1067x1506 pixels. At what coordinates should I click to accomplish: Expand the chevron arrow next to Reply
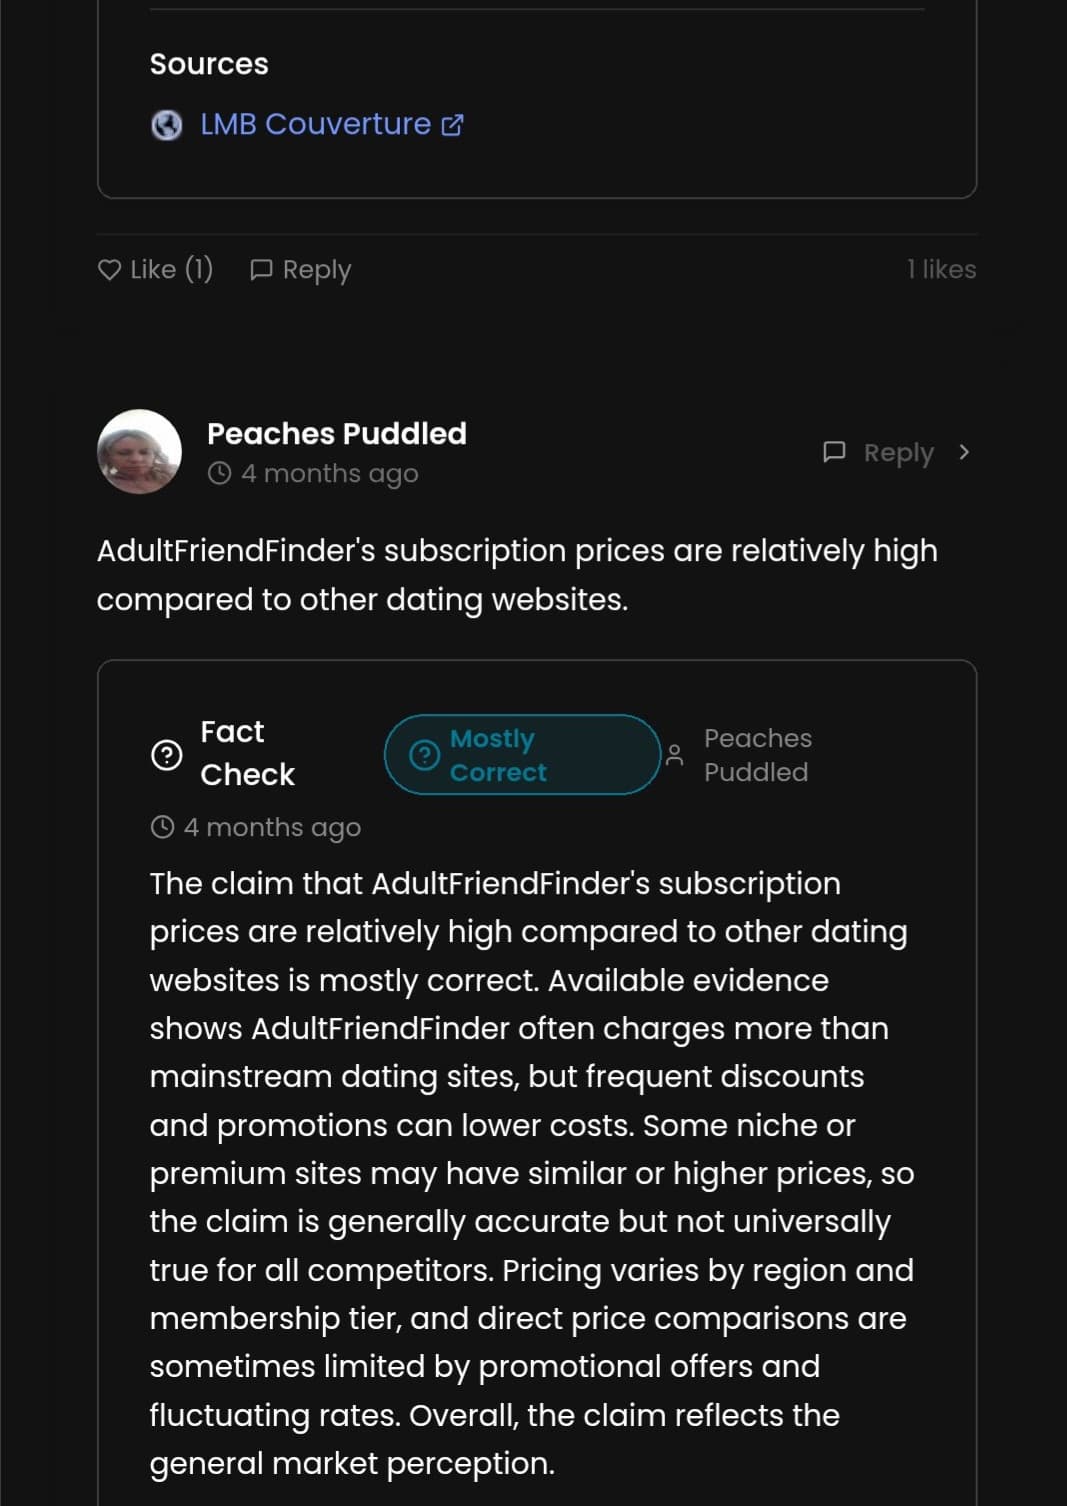point(964,452)
